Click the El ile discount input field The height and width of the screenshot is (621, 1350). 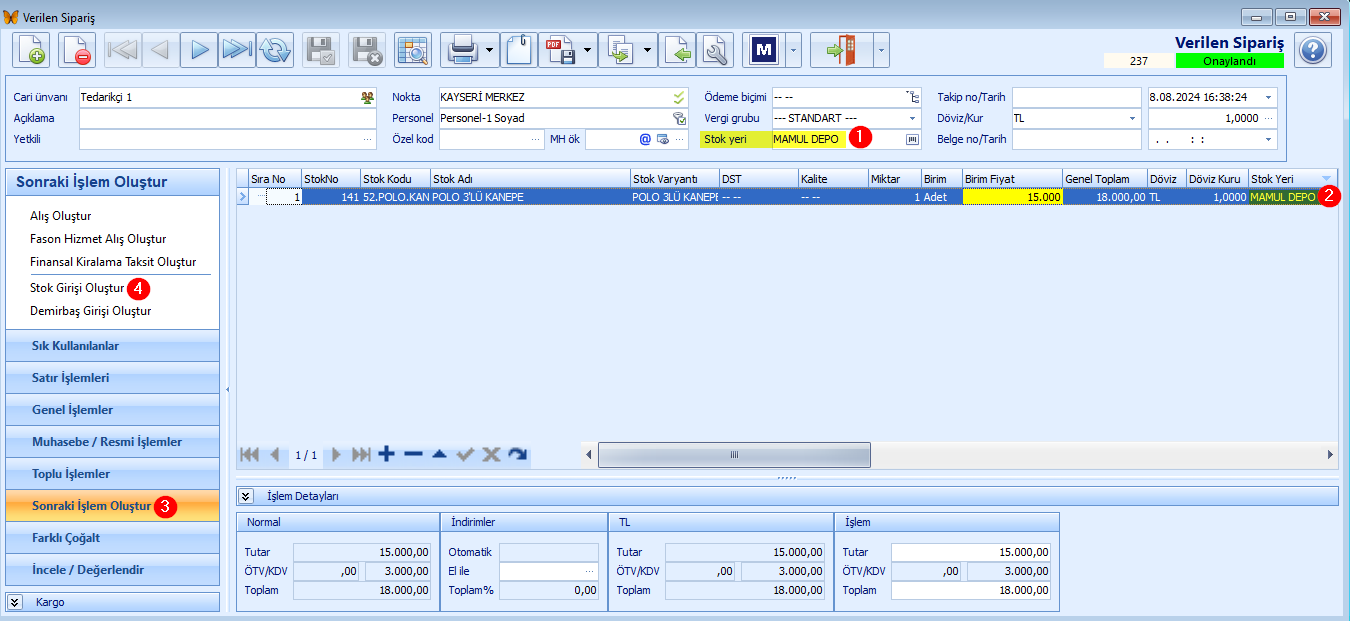[548, 571]
